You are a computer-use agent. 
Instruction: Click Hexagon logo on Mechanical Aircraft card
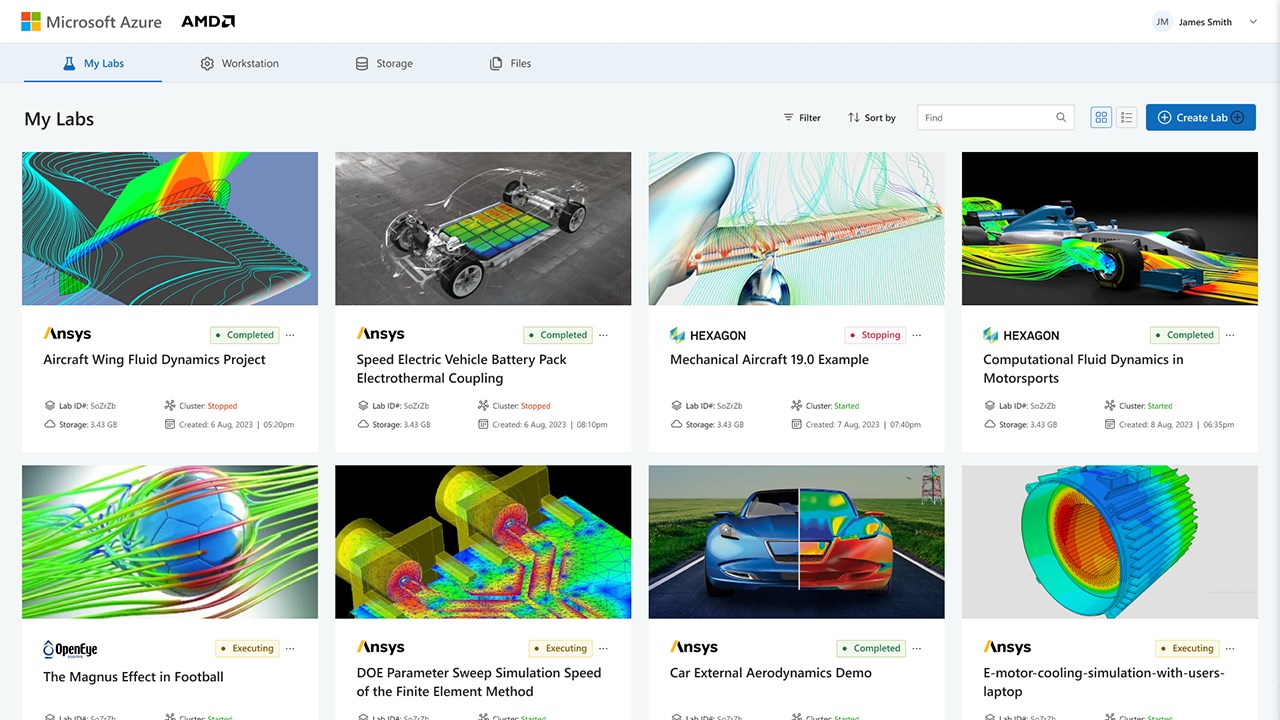[708, 335]
